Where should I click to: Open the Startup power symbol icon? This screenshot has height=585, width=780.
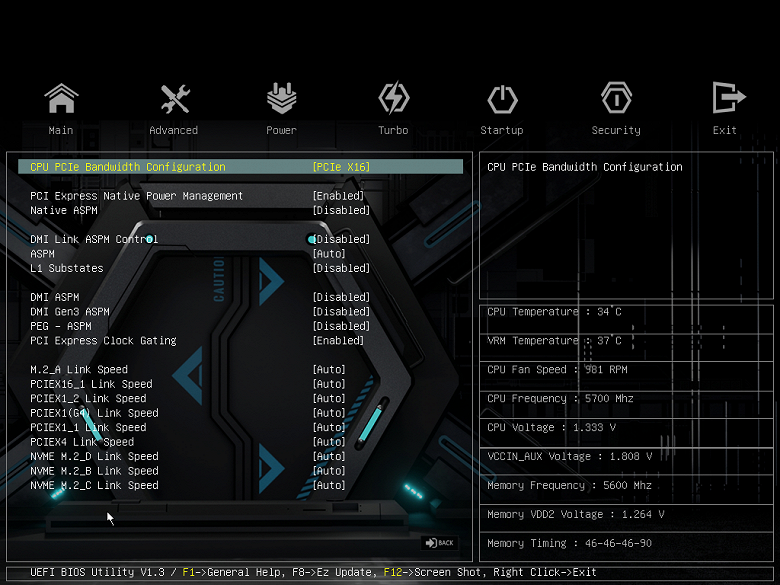[x=502, y=99]
